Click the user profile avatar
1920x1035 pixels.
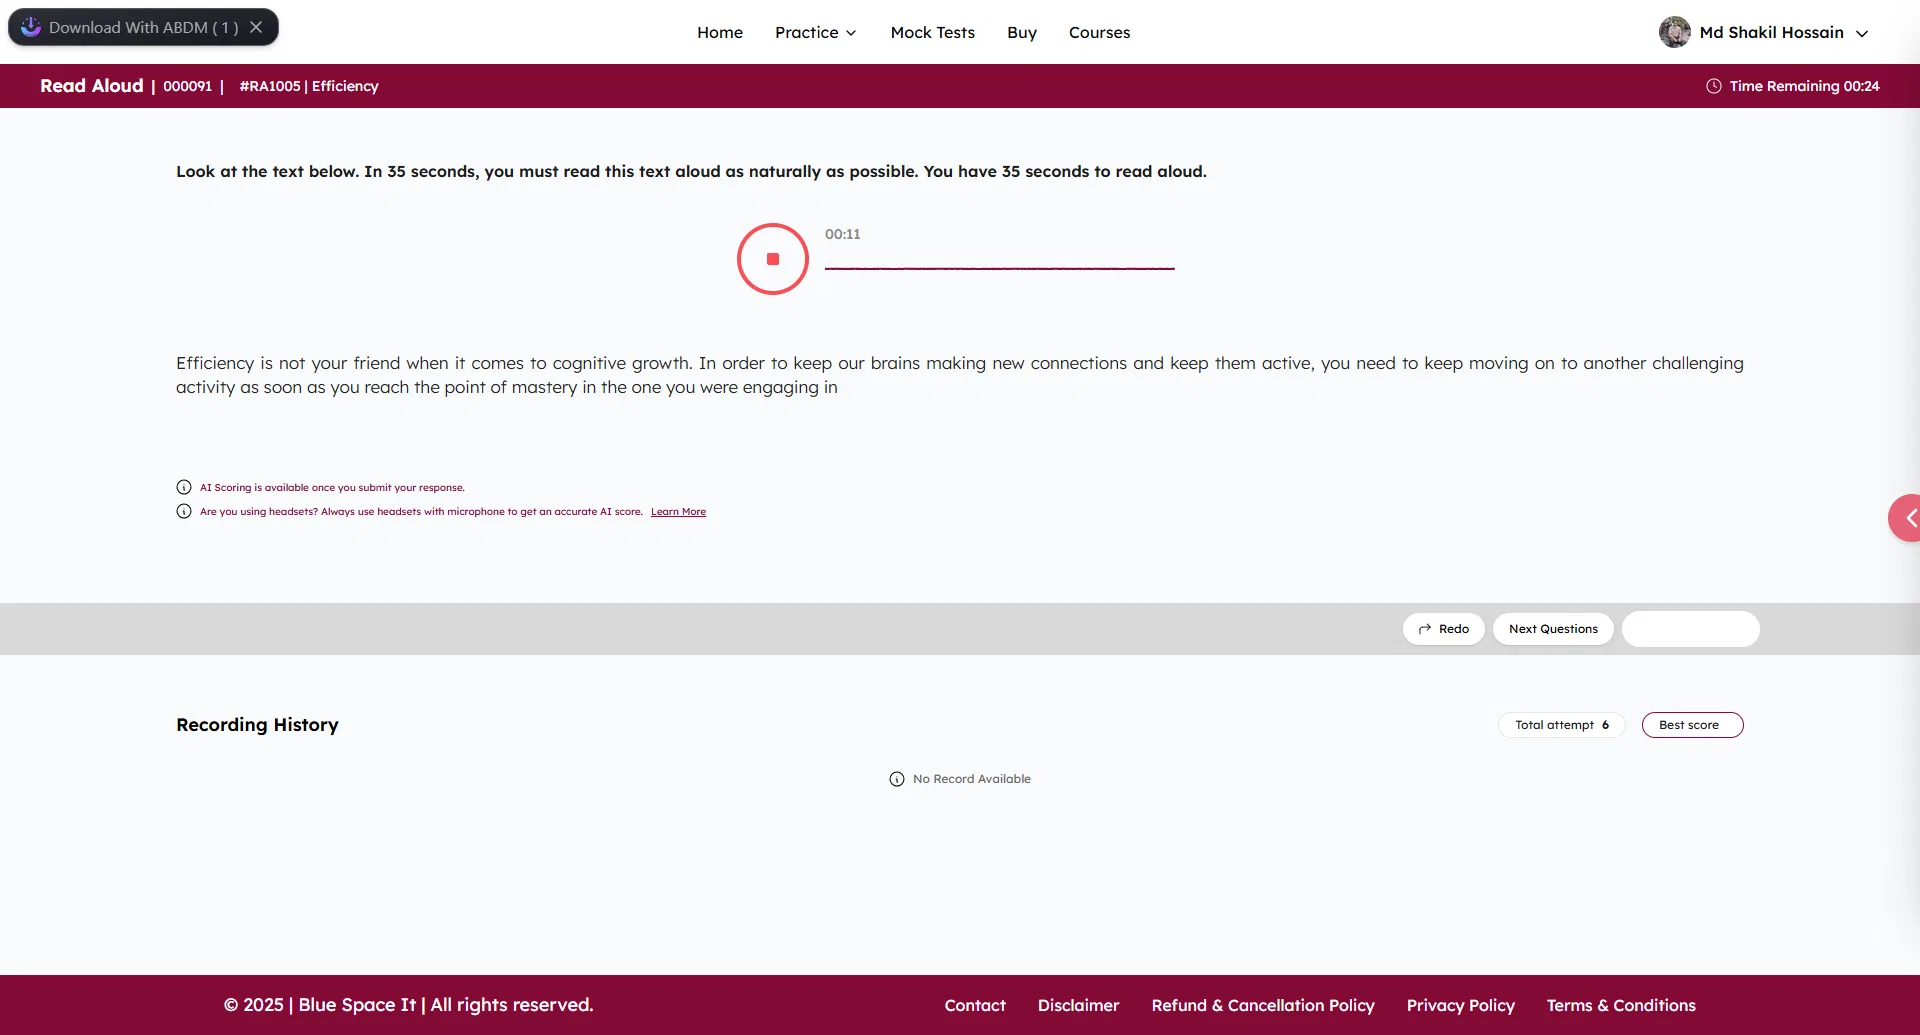click(x=1674, y=32)
